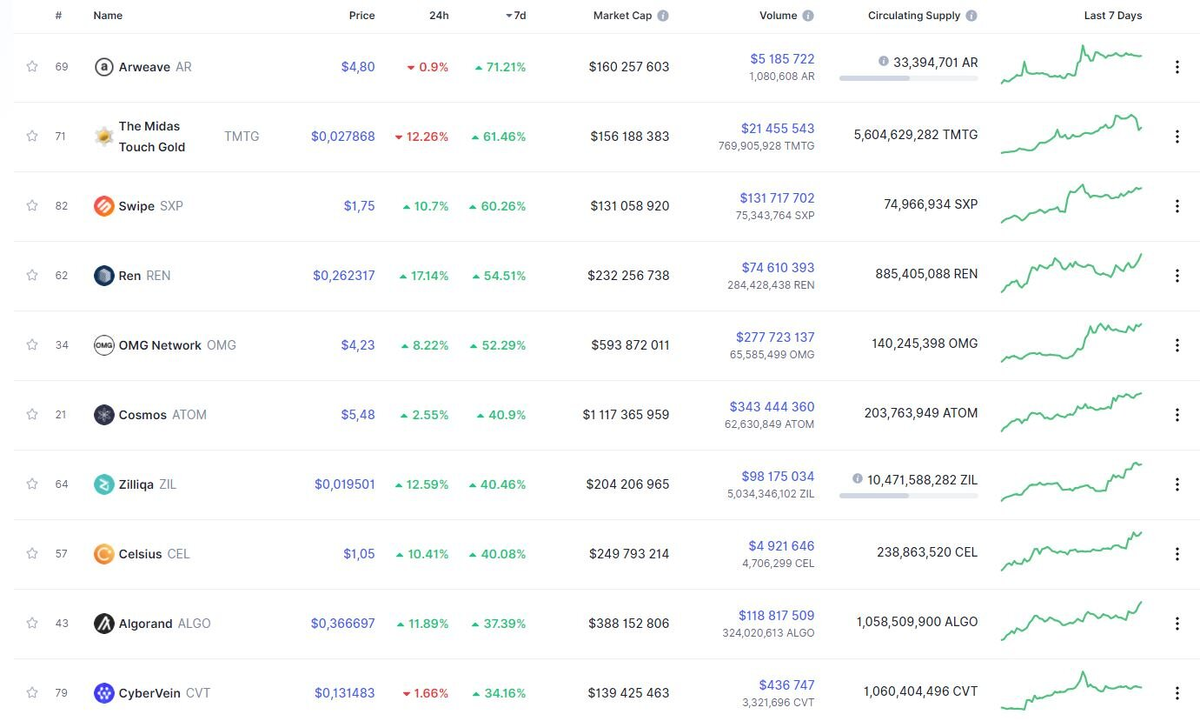Star Algorand for the watchlist
The image size is (1200, 721).
32,623
